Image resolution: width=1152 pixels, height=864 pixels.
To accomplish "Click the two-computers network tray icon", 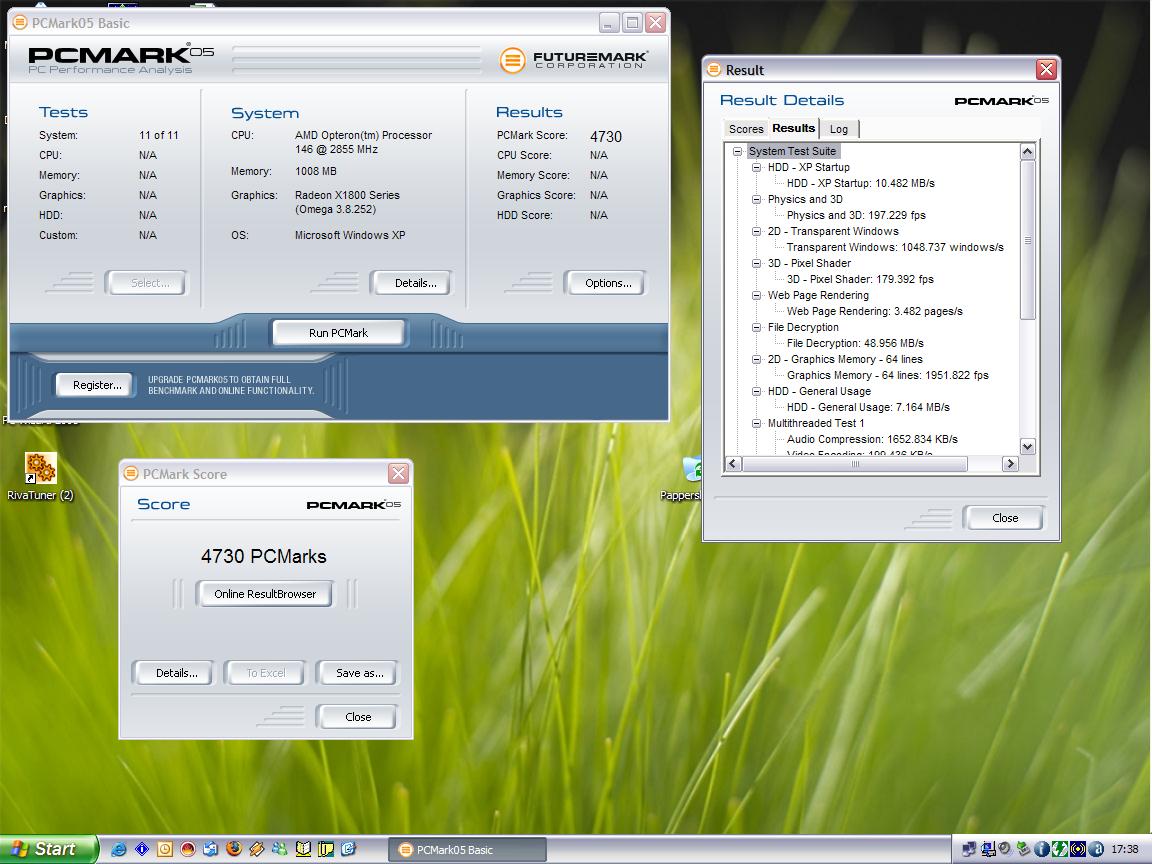I will point(969,849).
